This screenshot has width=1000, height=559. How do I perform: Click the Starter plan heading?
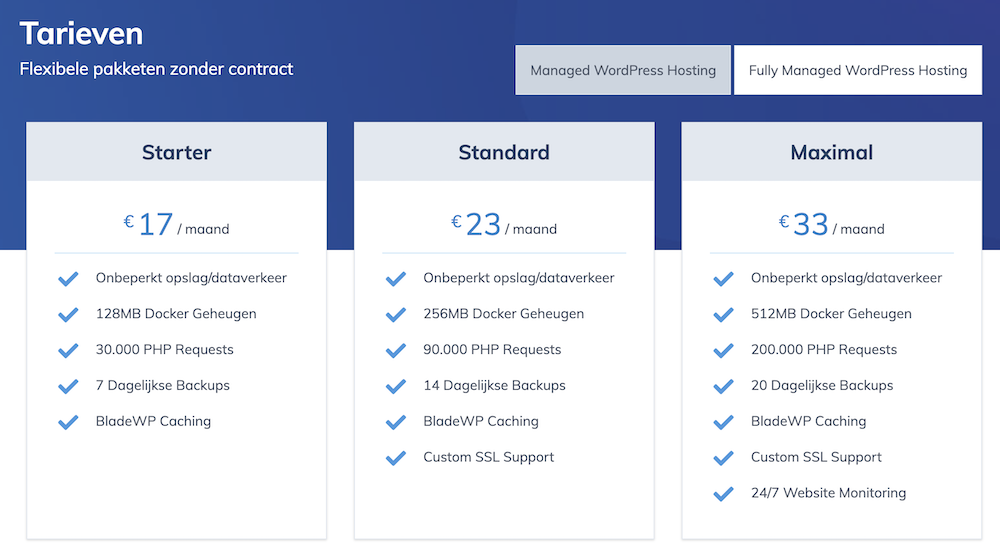176,153
